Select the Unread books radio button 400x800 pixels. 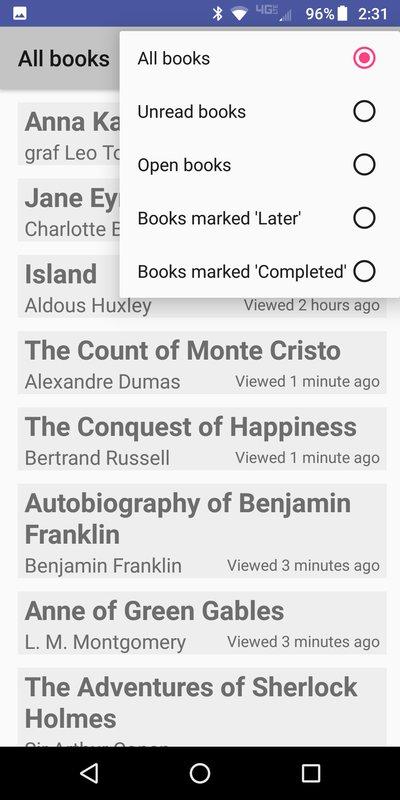364,111
